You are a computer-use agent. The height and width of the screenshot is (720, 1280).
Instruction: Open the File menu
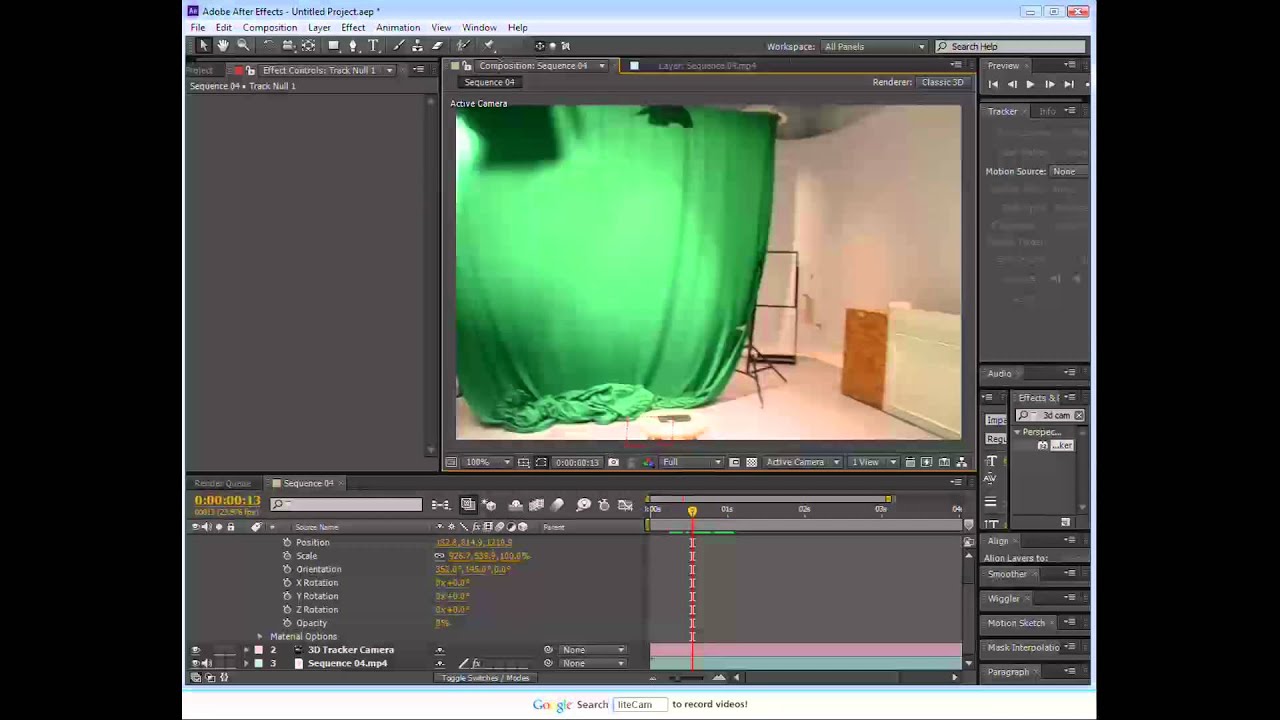coord(198,27)
